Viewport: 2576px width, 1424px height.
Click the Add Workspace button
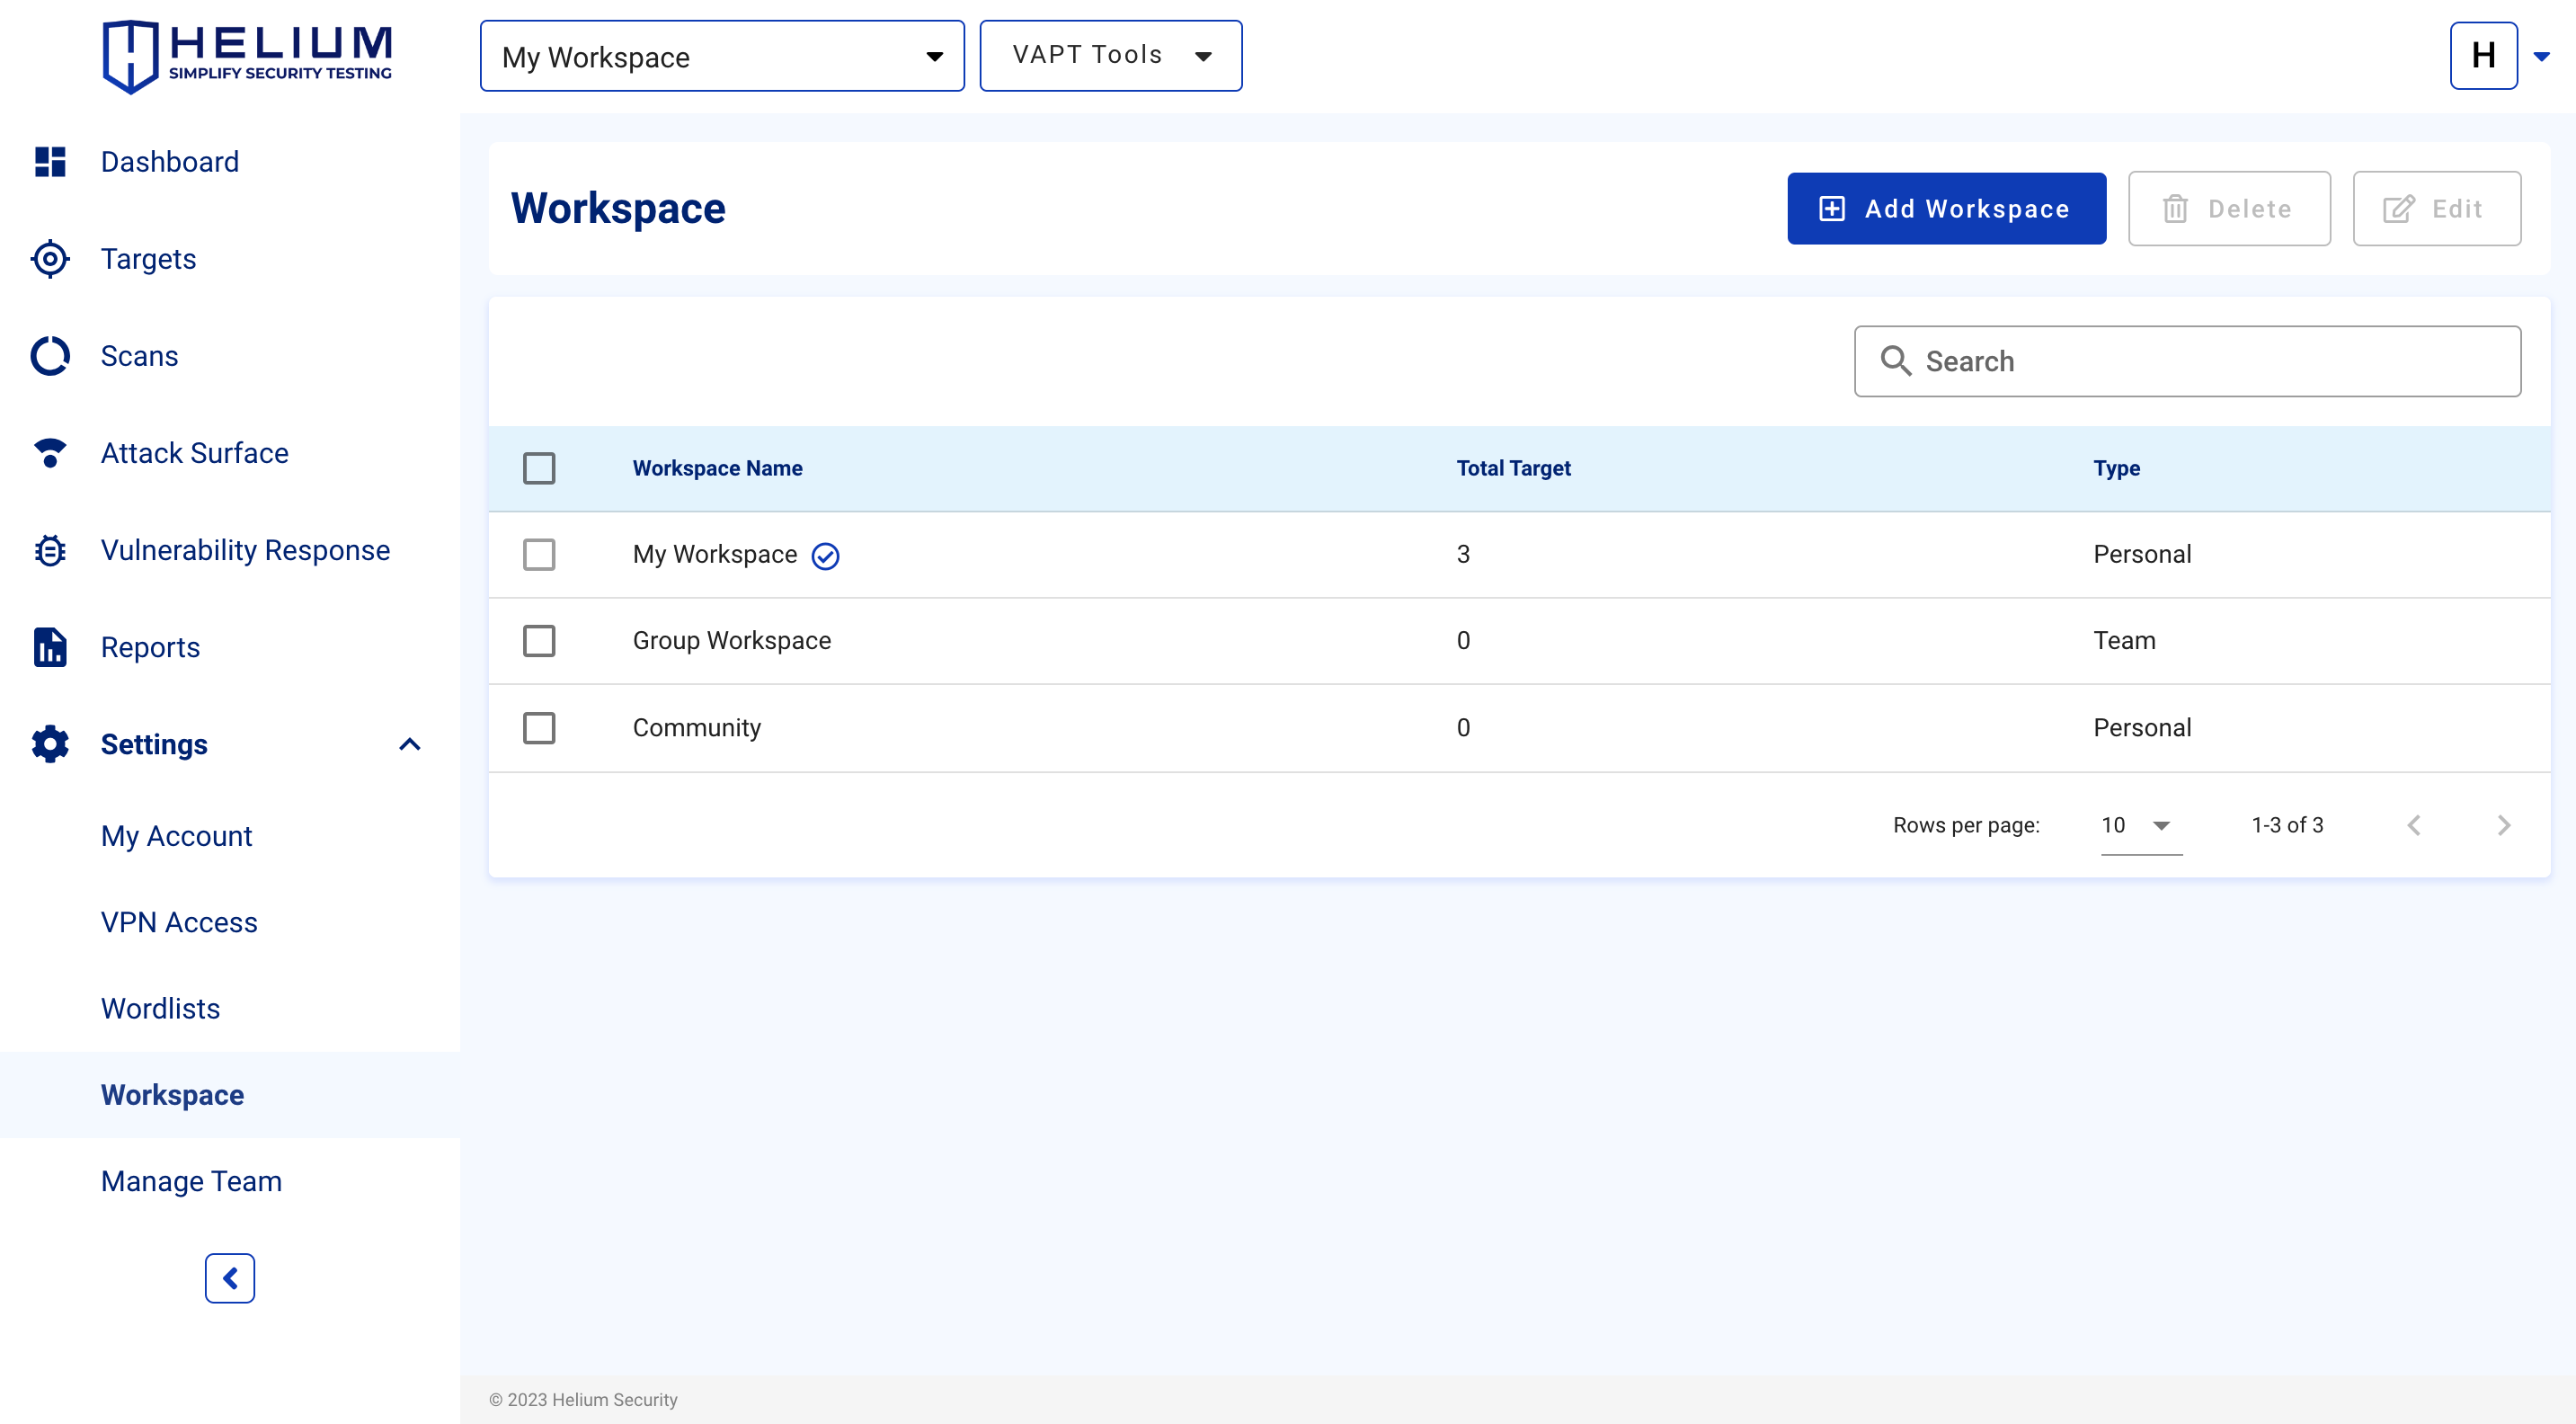click(1946, 208)
